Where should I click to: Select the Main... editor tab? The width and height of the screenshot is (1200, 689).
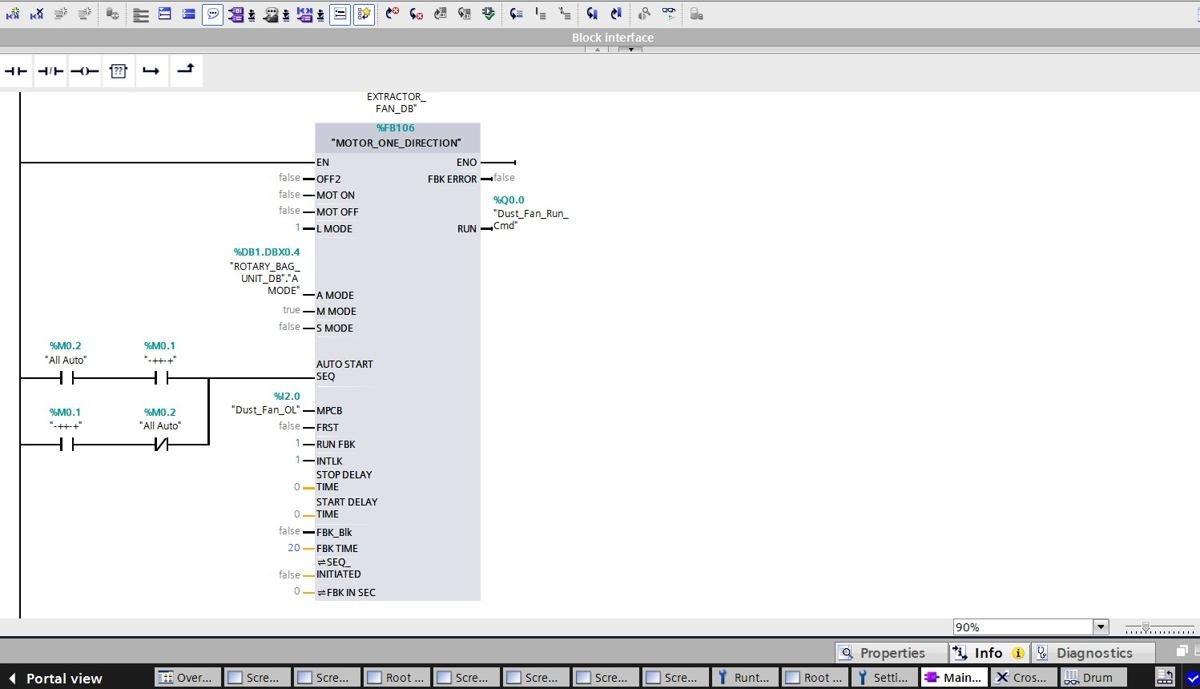pos(953,677)
